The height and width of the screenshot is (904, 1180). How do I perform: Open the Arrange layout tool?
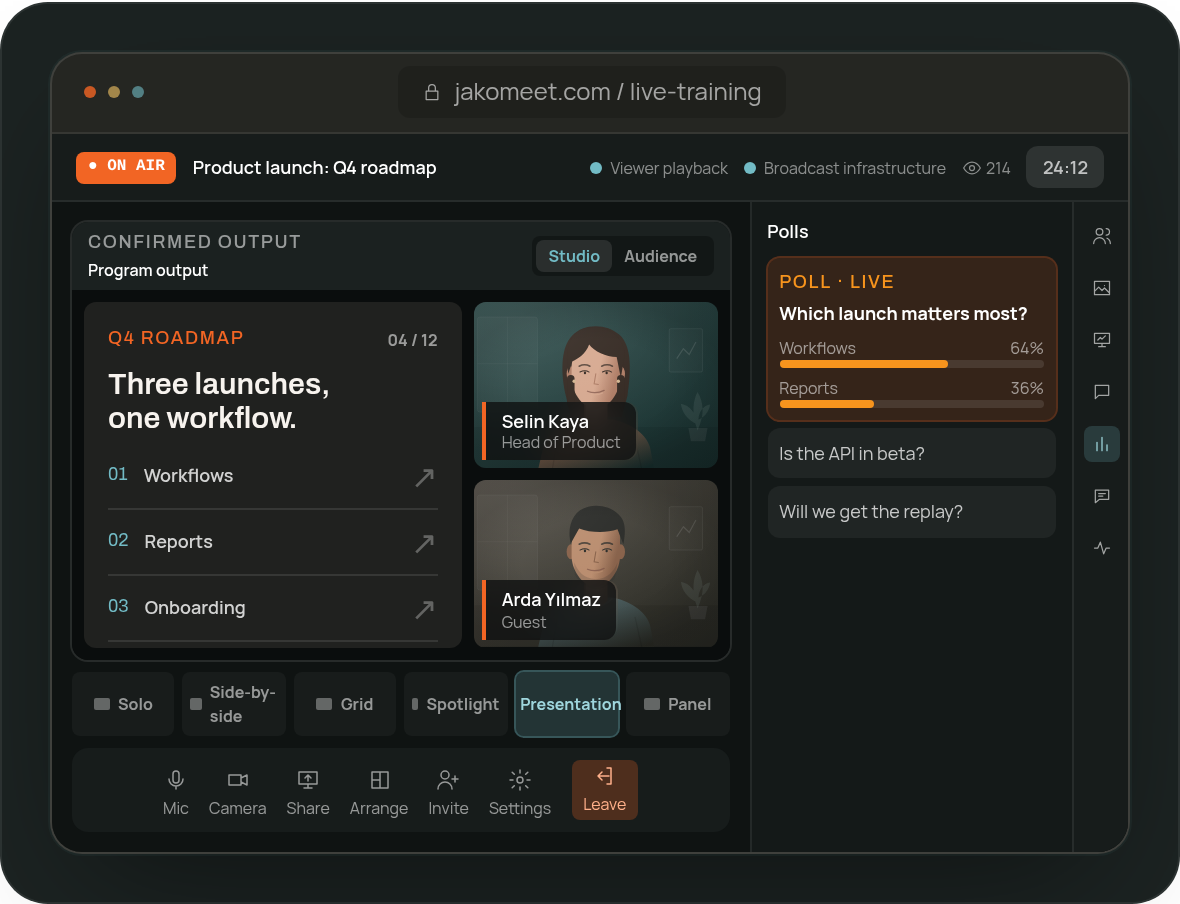coord(379,791)
